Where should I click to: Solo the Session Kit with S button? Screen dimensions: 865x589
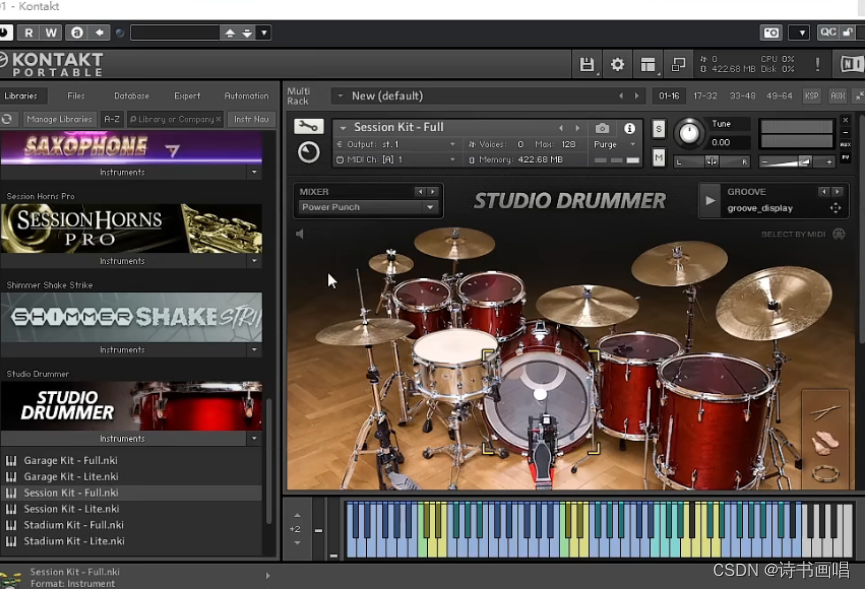click(x=659, y=129)
